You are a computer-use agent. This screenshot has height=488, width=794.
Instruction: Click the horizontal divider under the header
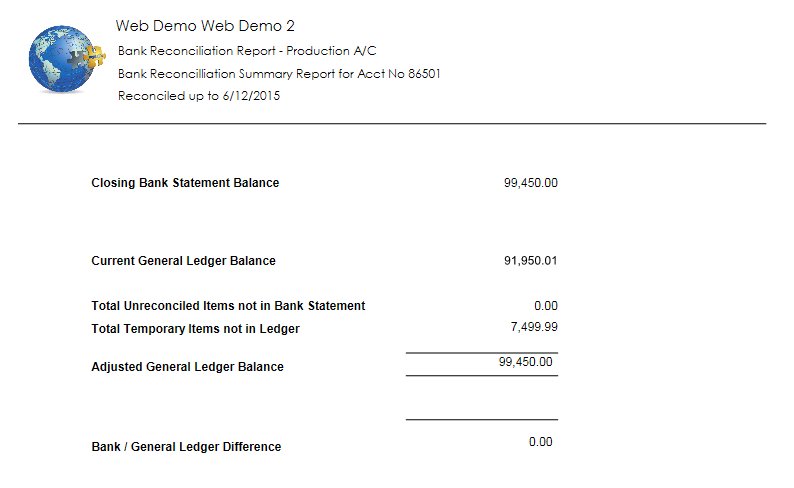pyautogui.click(x=392, y=123)
